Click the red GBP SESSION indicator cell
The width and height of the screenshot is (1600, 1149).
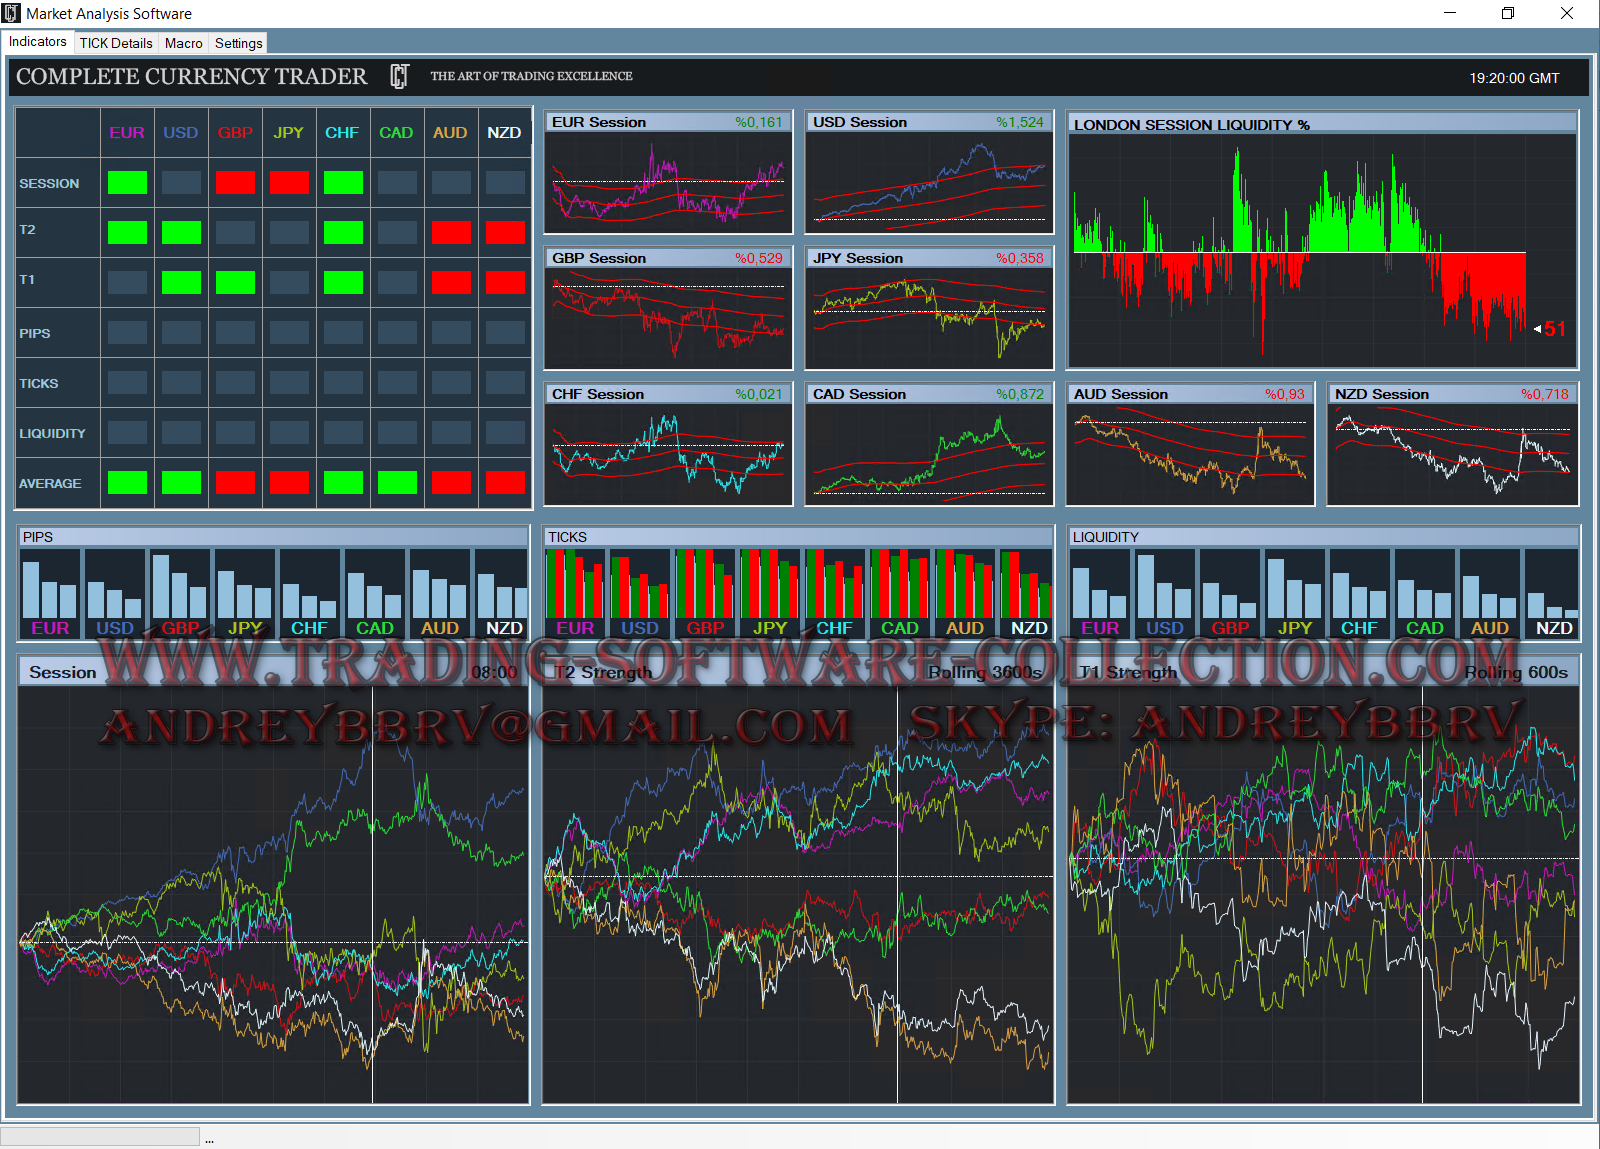[x=235, y=183]
